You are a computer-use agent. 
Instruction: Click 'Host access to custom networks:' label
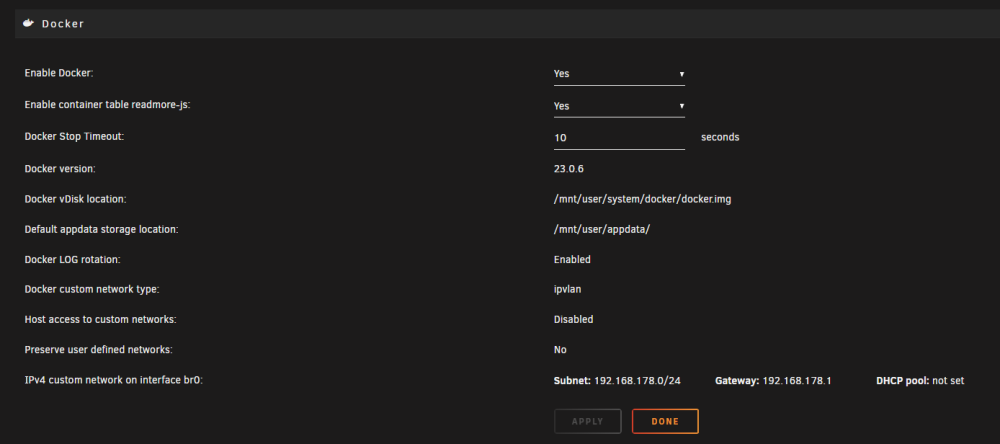[x=100, y=319]
